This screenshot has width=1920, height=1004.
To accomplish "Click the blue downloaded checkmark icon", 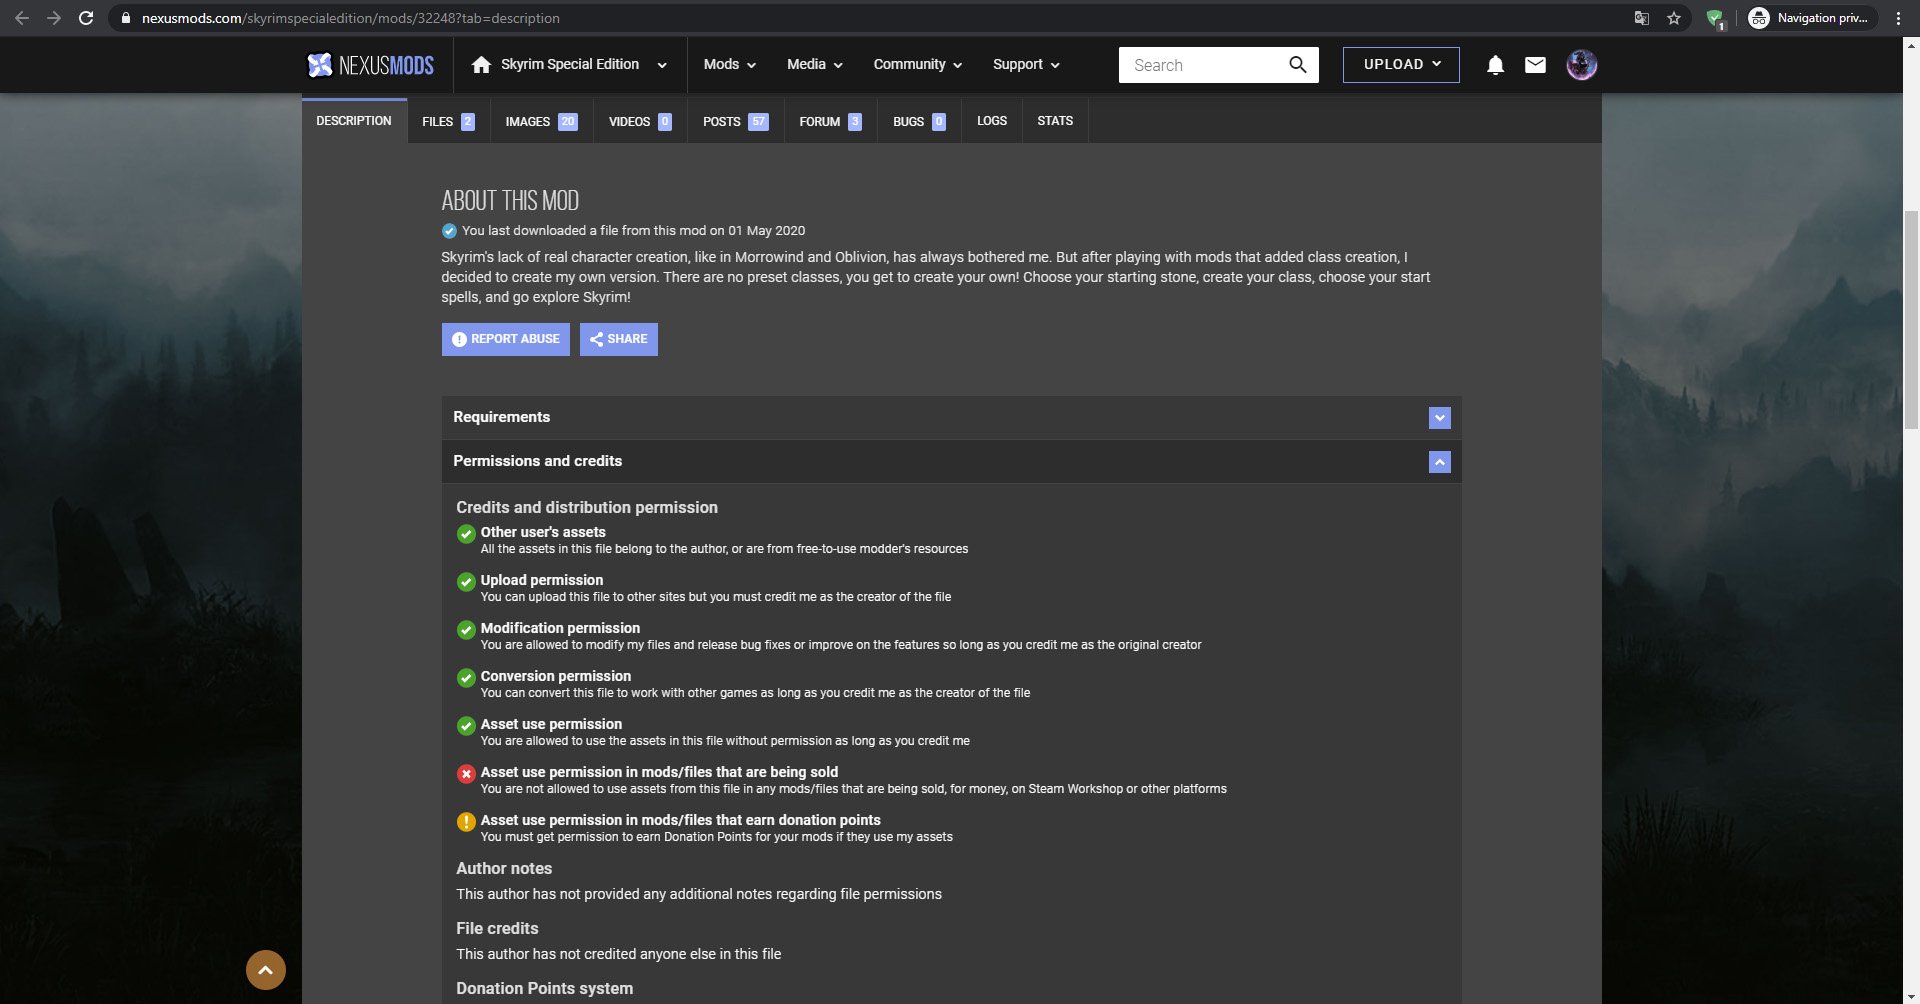I will pos(449,231).
